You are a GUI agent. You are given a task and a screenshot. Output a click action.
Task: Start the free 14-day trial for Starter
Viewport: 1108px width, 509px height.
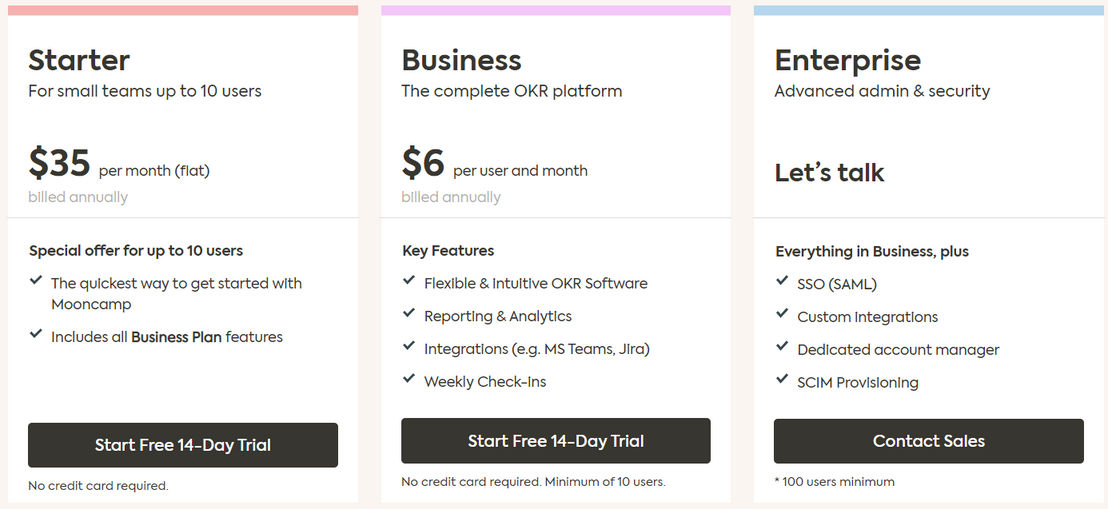[x=183, y=445]
